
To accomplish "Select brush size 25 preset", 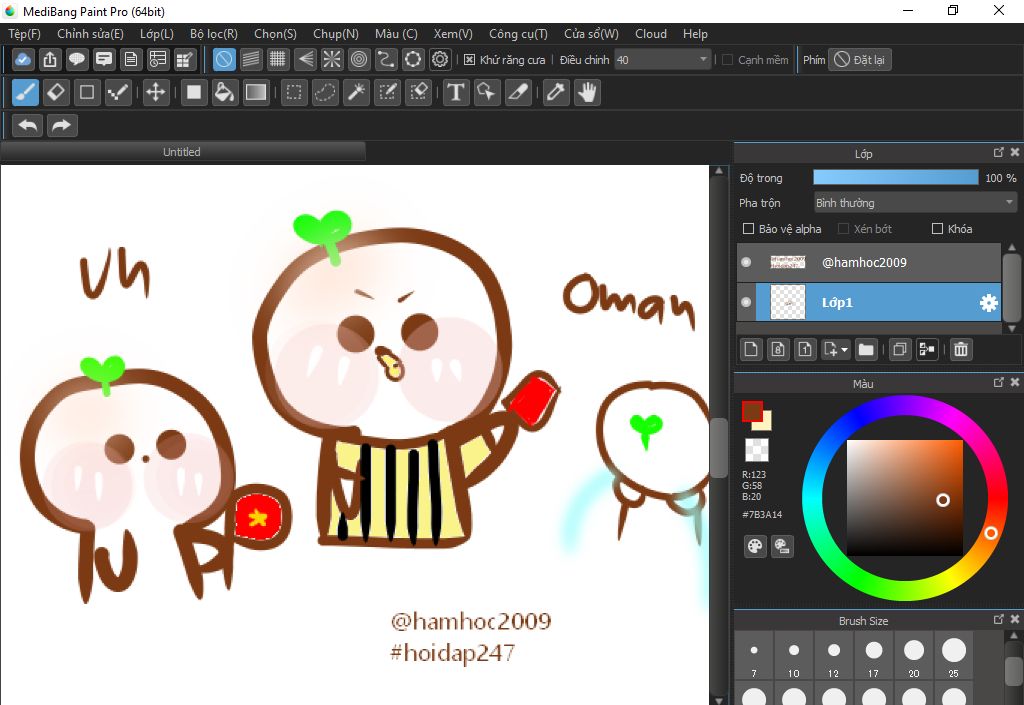I will tap(954, 655).
